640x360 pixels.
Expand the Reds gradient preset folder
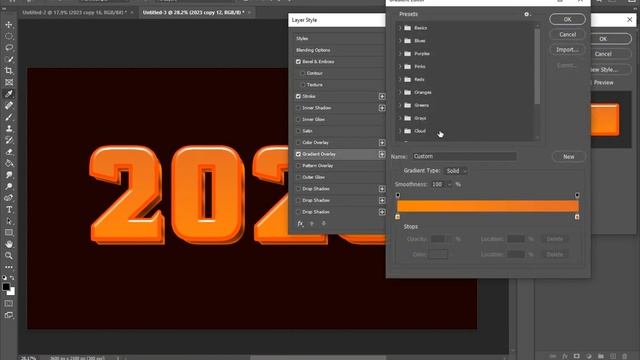(x=400, y=80)
